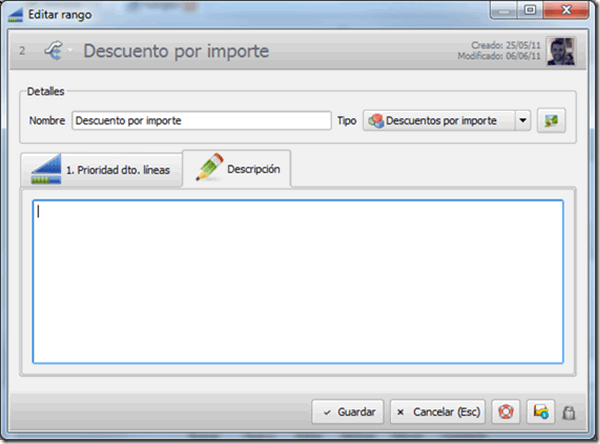Click the Cancelar (Esc) button
This screenshot has width=600, height=444.
tap(438, 412)
